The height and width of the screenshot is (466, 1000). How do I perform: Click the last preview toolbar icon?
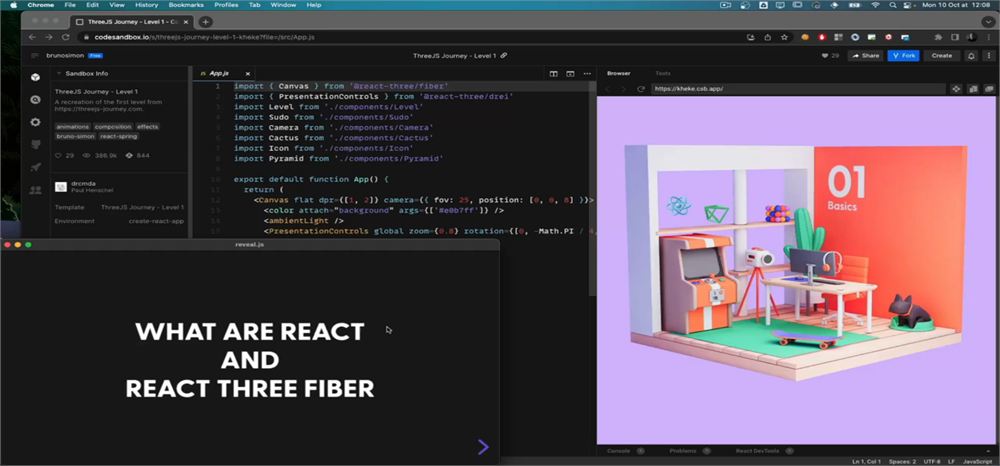(x=989, y=89)
